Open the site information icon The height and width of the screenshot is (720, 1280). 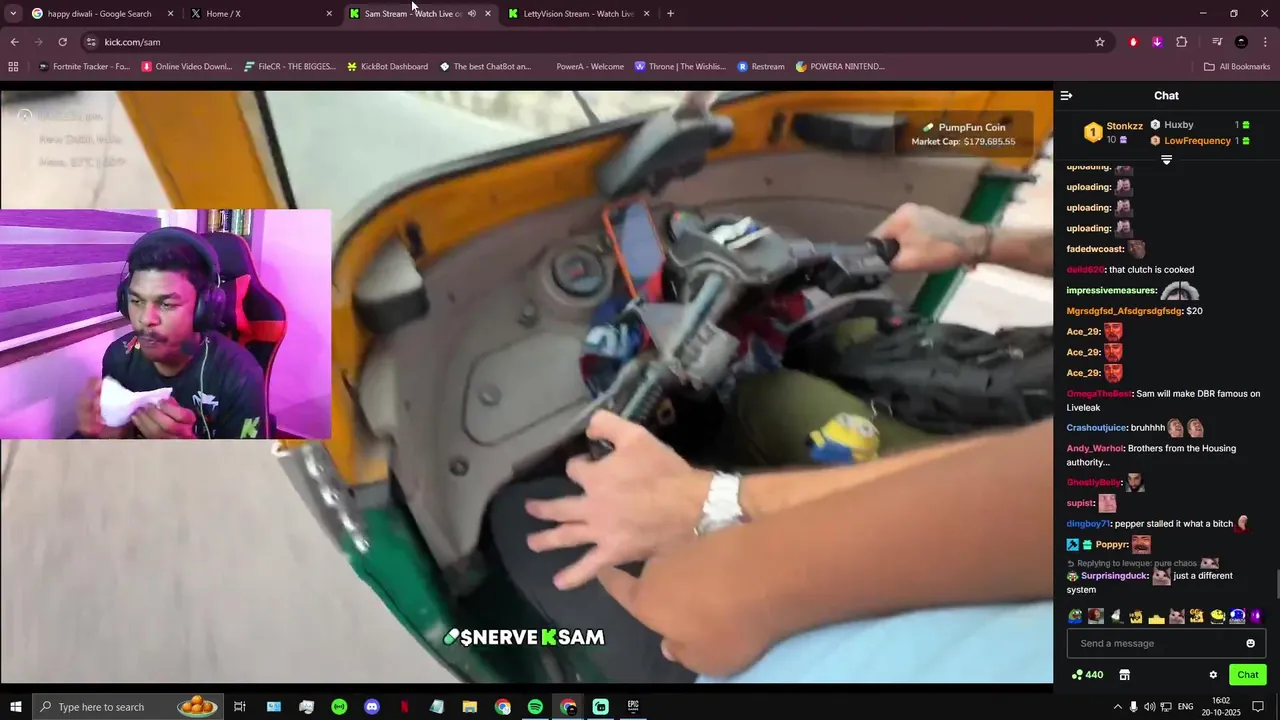pyautogui.click(x=91, y=42)
